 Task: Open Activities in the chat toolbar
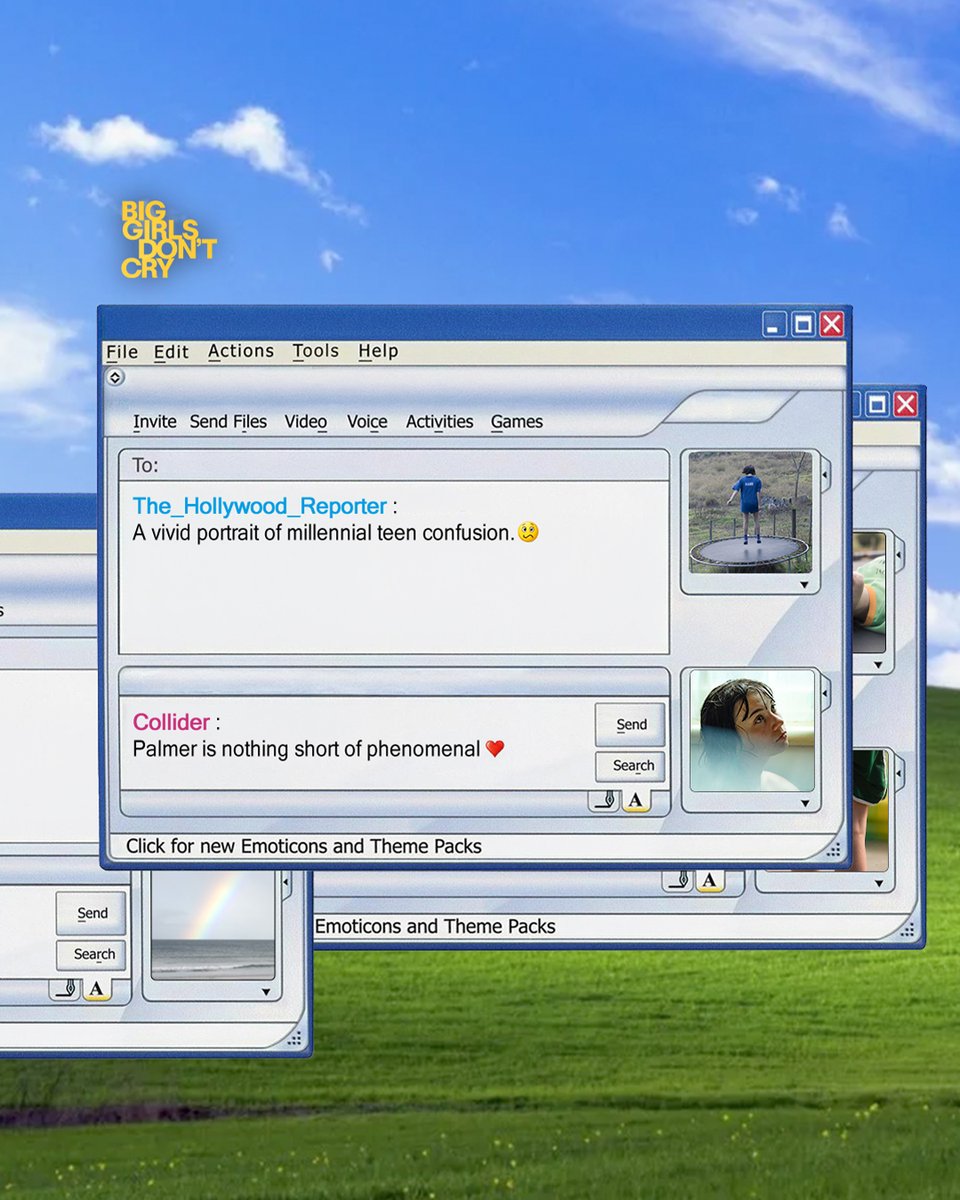coord(440,422)
